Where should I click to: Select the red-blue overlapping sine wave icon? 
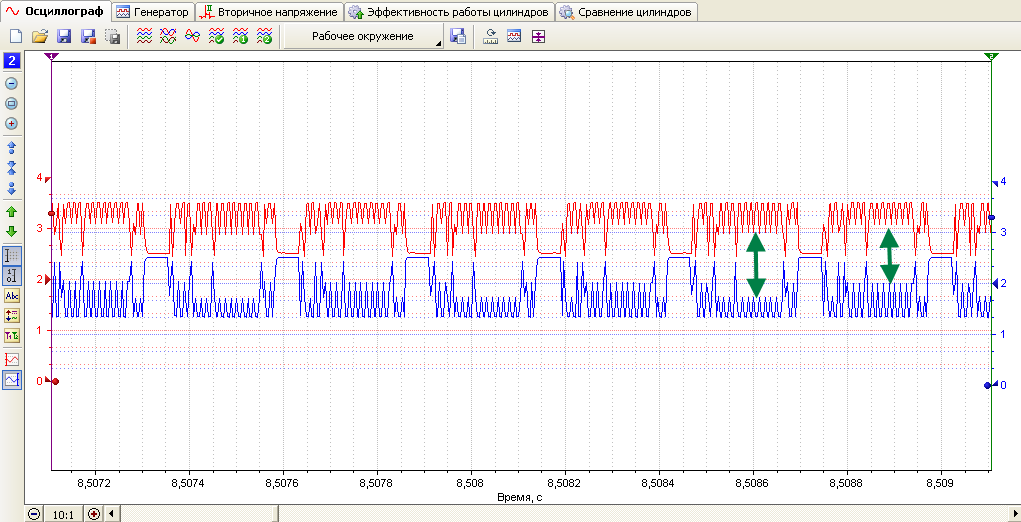pyautogui.click(x=192, y=37)
